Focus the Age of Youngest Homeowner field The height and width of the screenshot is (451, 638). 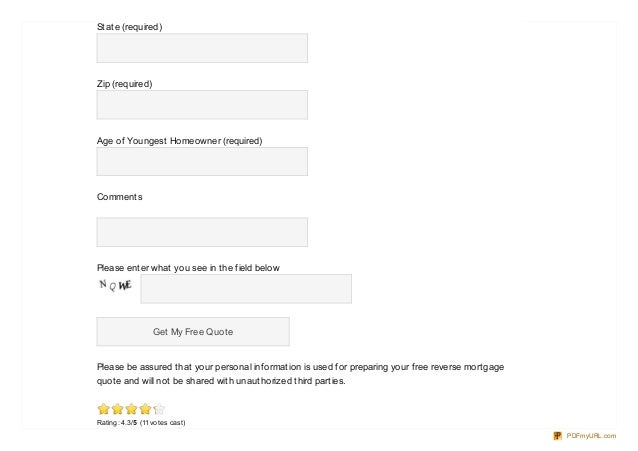202,162
